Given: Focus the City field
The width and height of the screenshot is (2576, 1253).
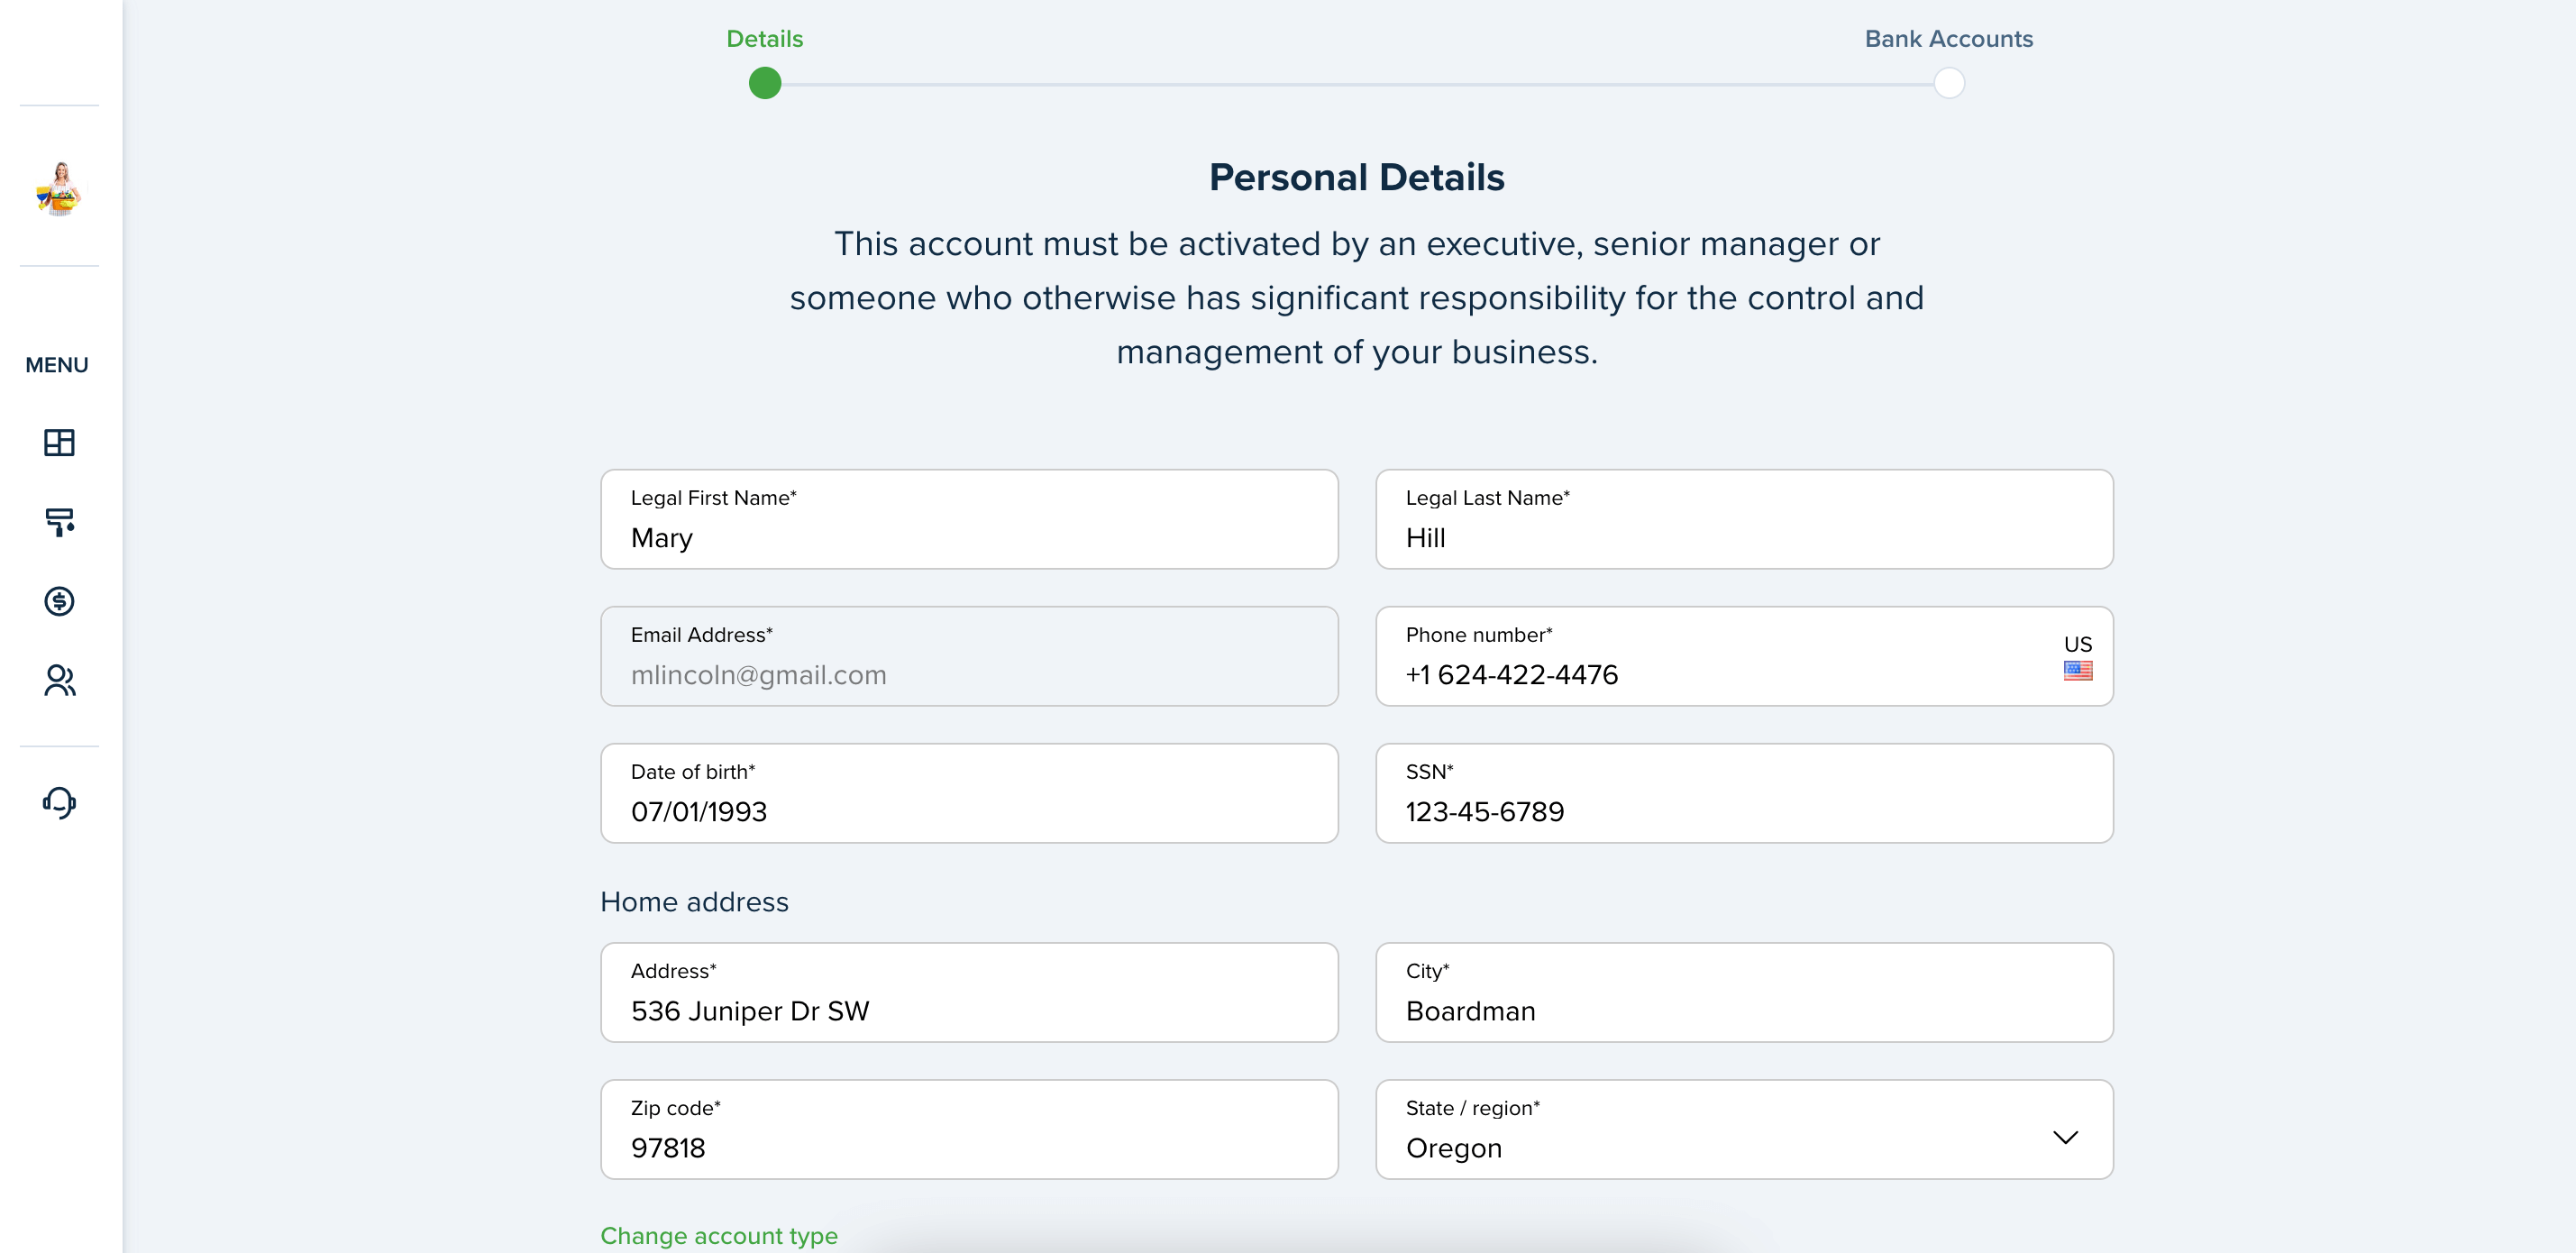Looking at the screenshot, I should [1744, 993].
